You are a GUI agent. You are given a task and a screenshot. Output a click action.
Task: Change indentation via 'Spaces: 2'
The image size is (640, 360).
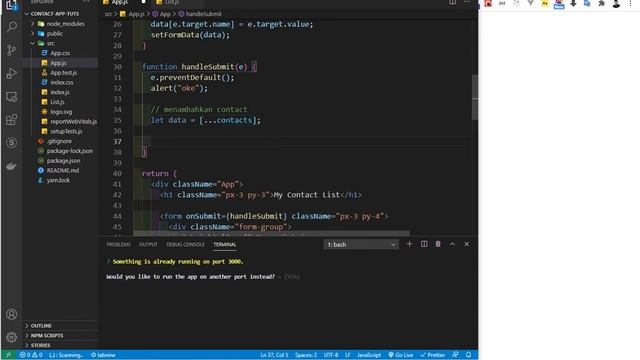pos(306,355)
